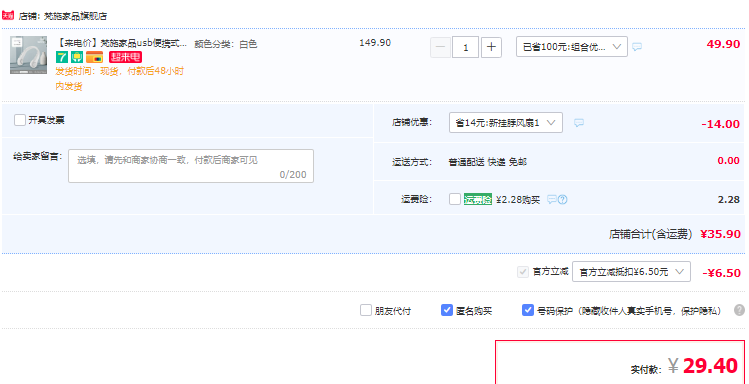Open the 已省100元 combo discount dropdown
This screenshot has width=749, height=384.
pos(572,47)
